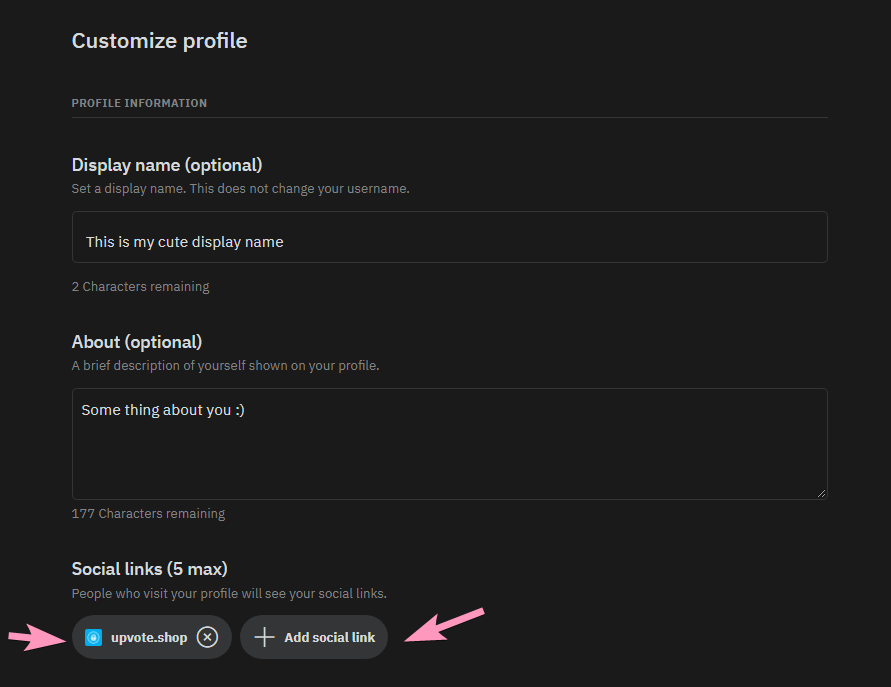
Task: Click the plus icon for adding link
Action: [264, 637]
